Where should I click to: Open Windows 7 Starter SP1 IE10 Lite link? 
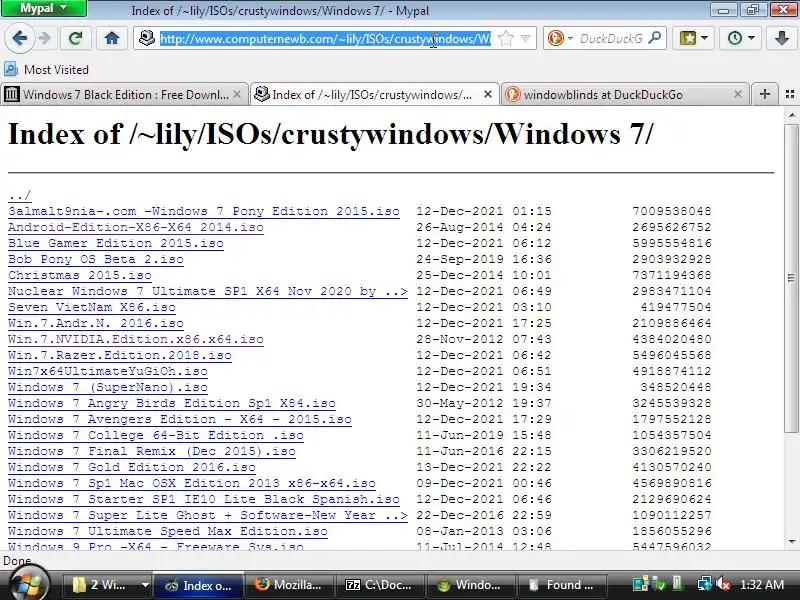pos(204,499)
